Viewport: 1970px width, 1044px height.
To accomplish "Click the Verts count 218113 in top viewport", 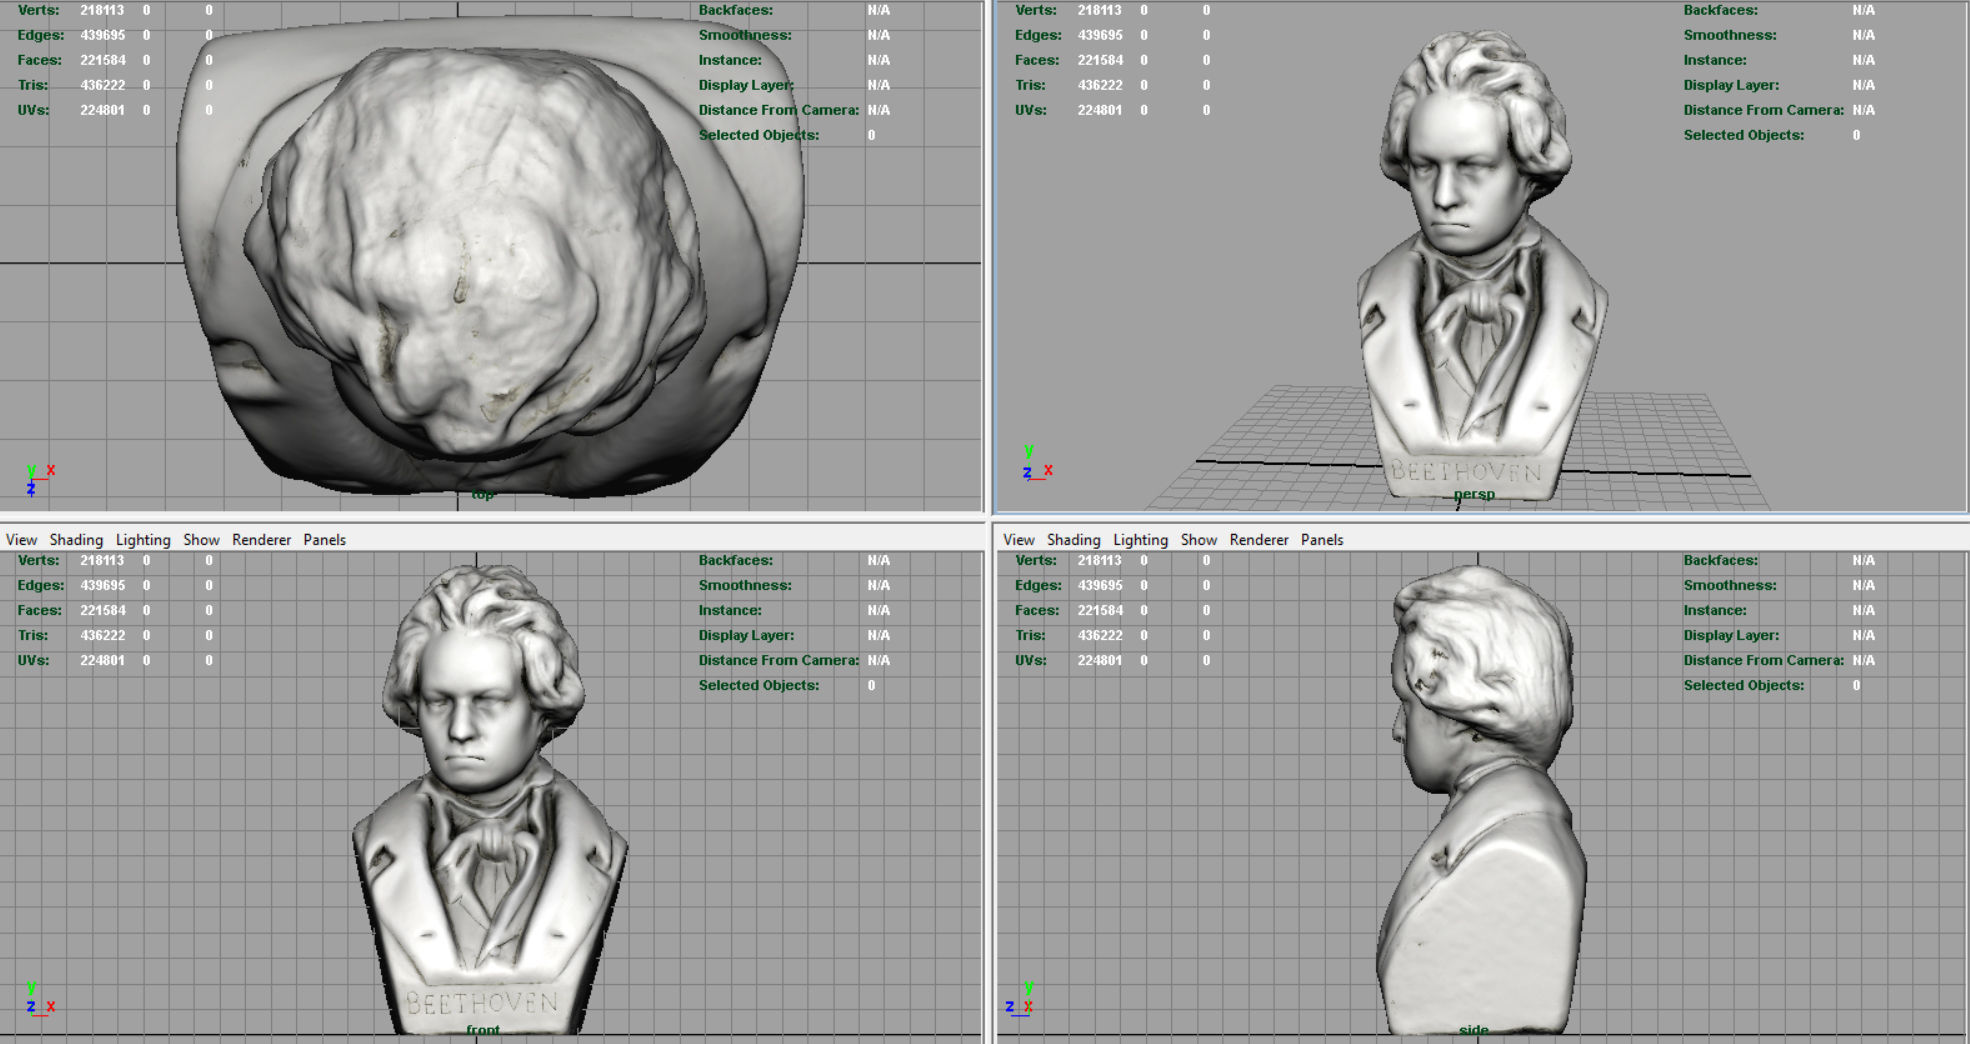I will 102,10.
